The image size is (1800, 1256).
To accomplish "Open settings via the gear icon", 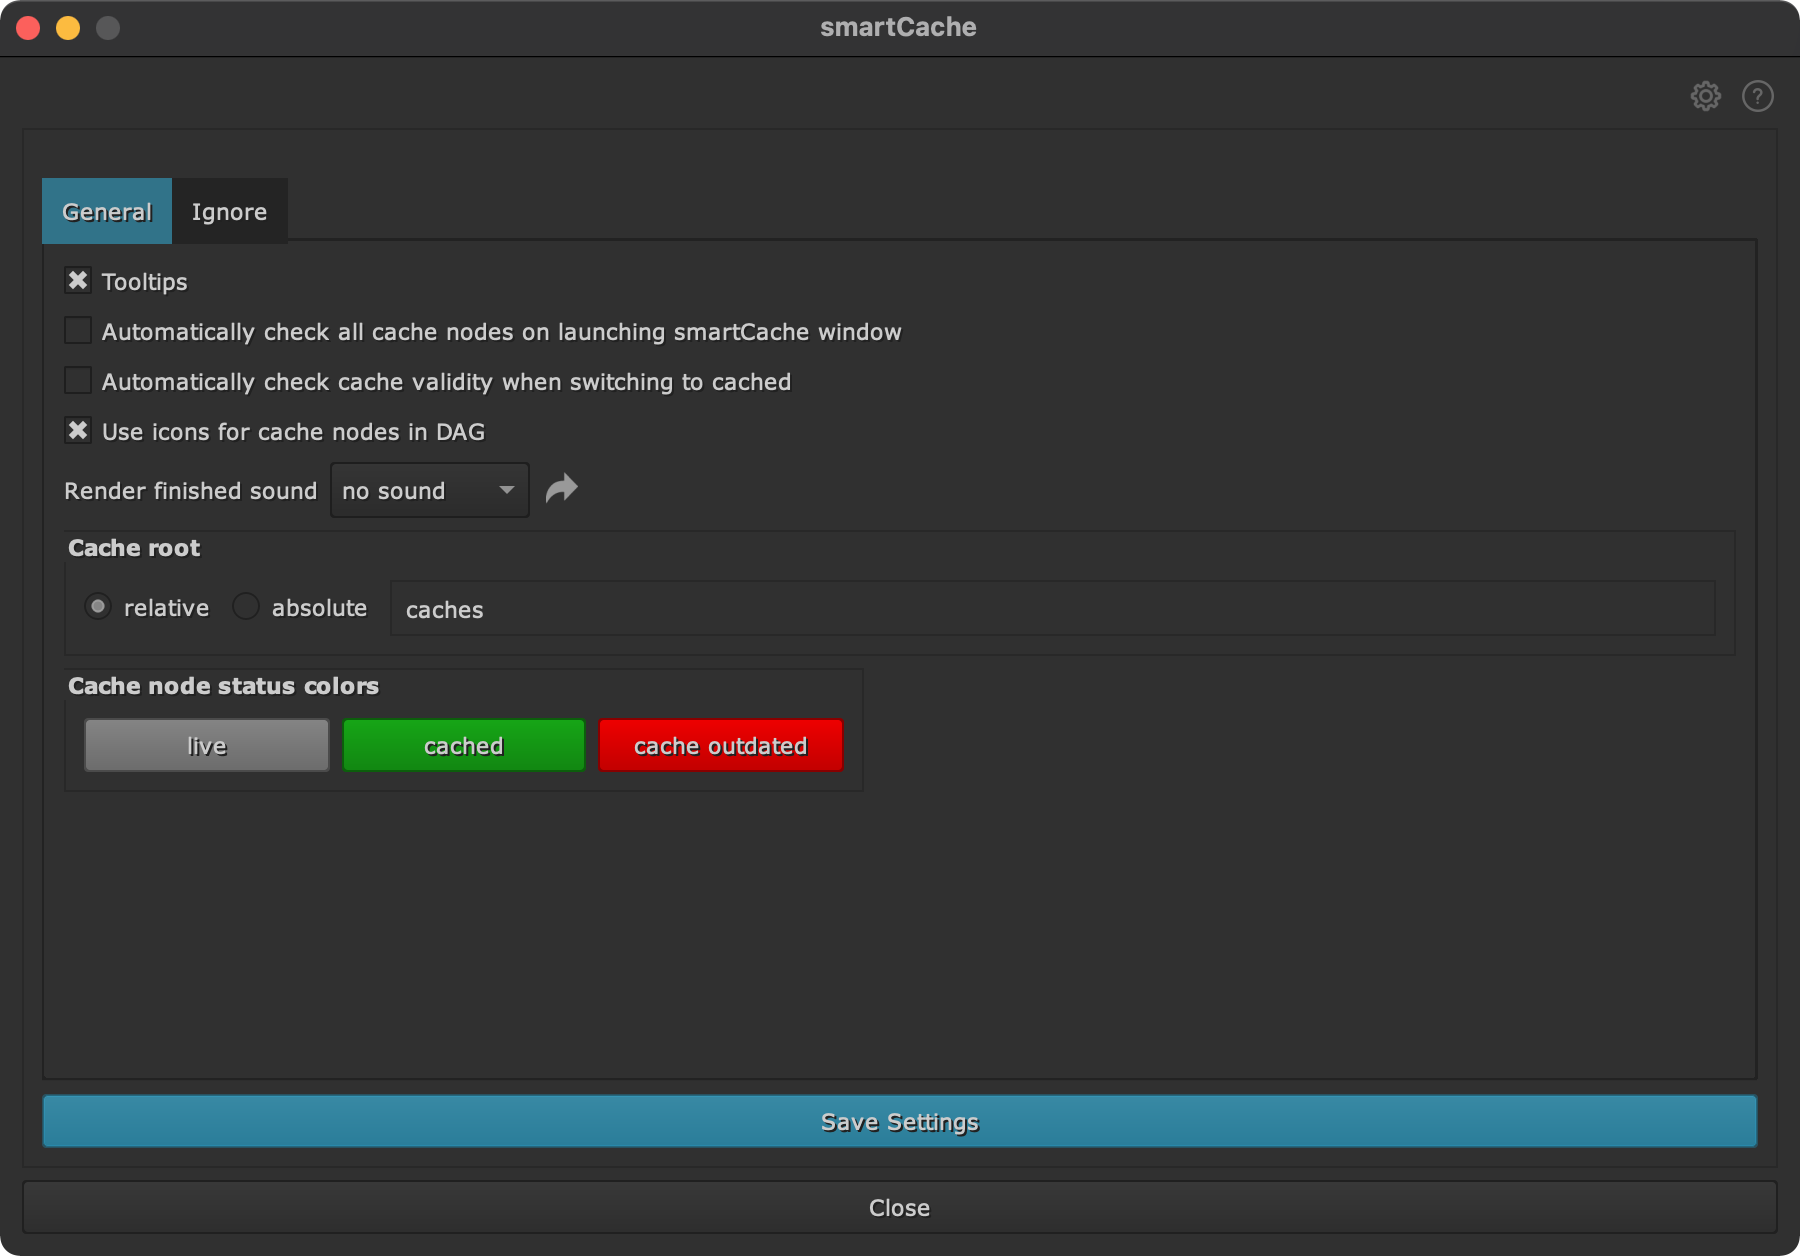I will pos(1705,96).
